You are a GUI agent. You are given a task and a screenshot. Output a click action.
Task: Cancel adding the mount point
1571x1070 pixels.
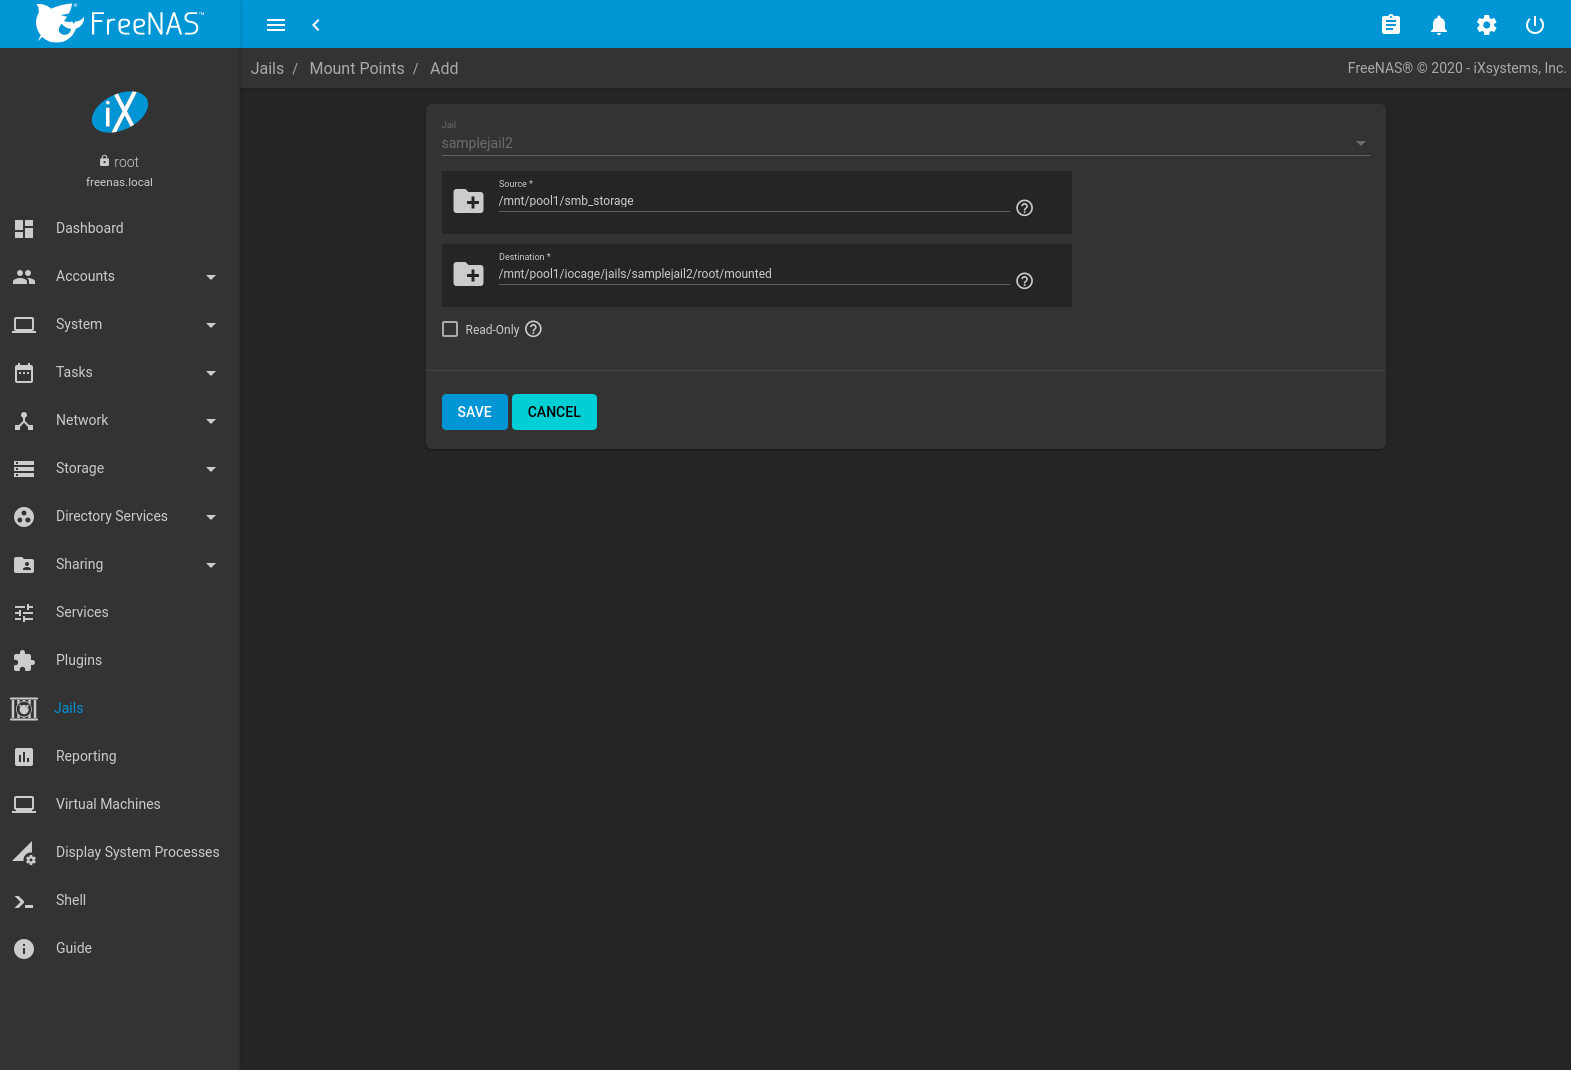[554, 412]
